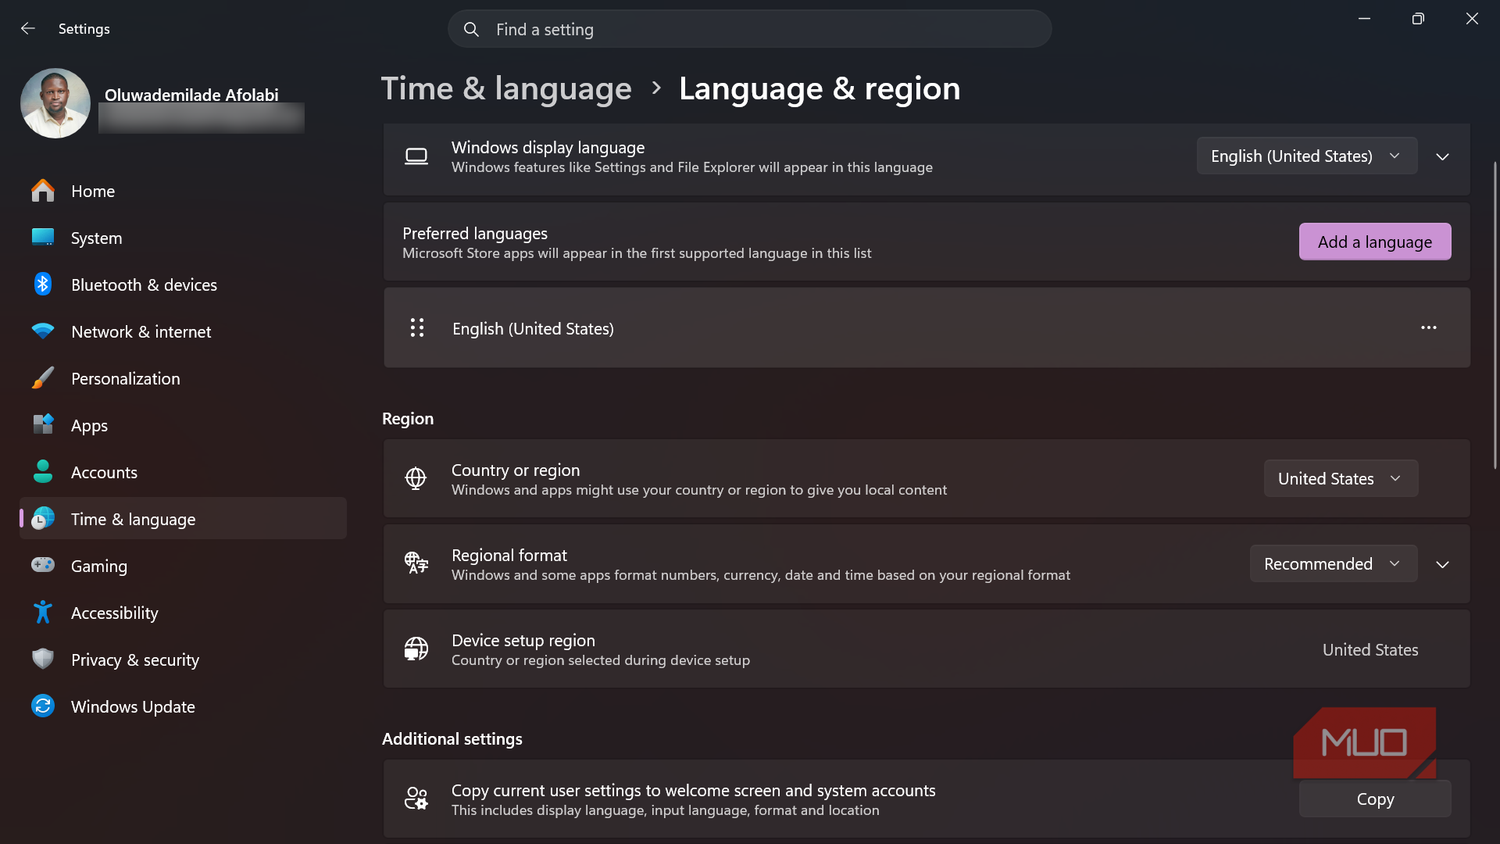
Task: Click the Windows display language laptop icon
Action: 416,156
